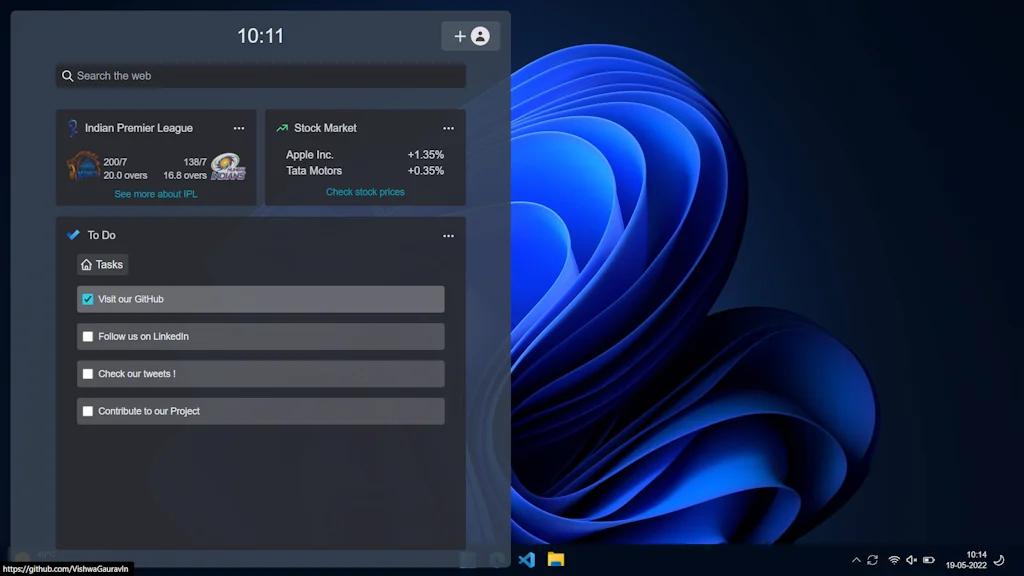Click the Chennai Super Kings team logo
The width and height of the screenshot is (1024, 576).
click(x=83, y=167)
